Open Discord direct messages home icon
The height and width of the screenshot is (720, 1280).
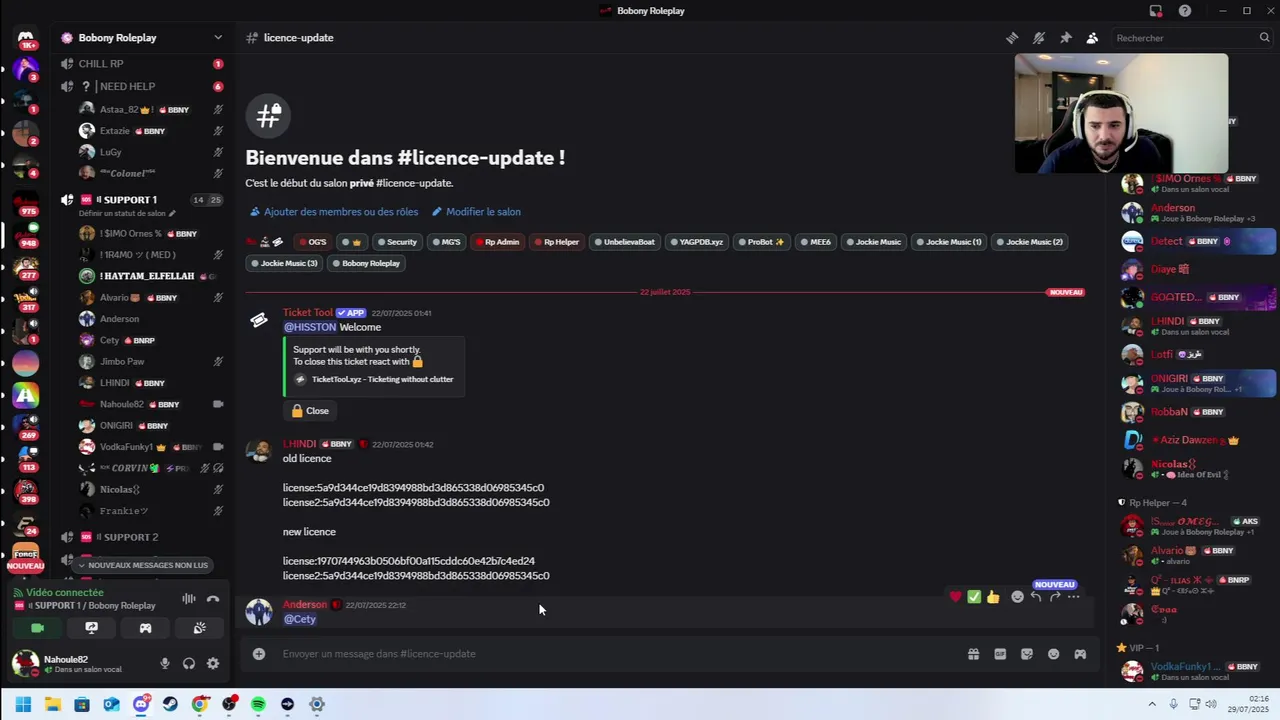pos(26,38)
